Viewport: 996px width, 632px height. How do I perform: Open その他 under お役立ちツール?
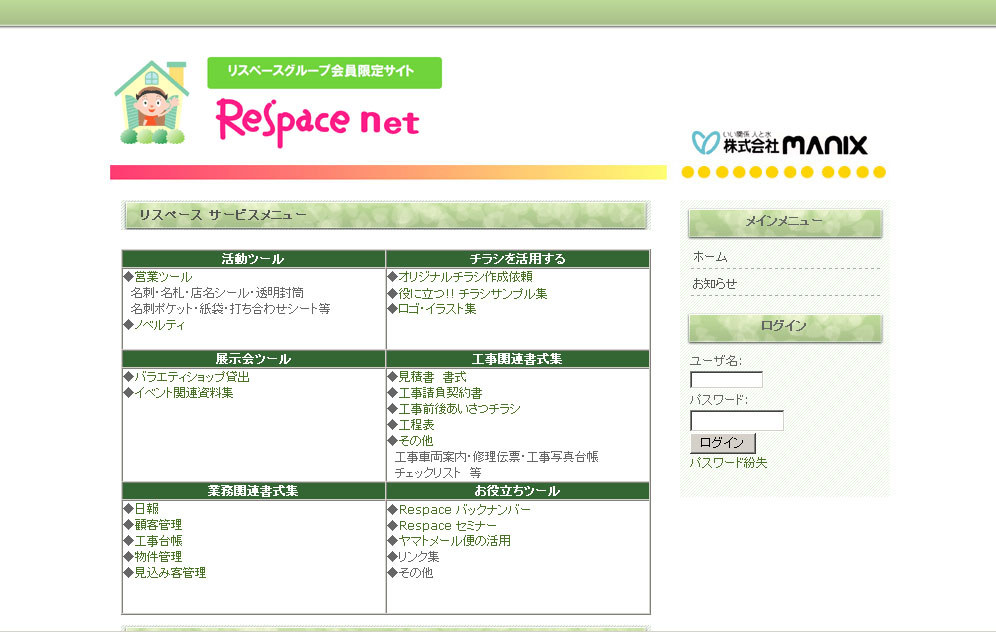pos(415,572)
